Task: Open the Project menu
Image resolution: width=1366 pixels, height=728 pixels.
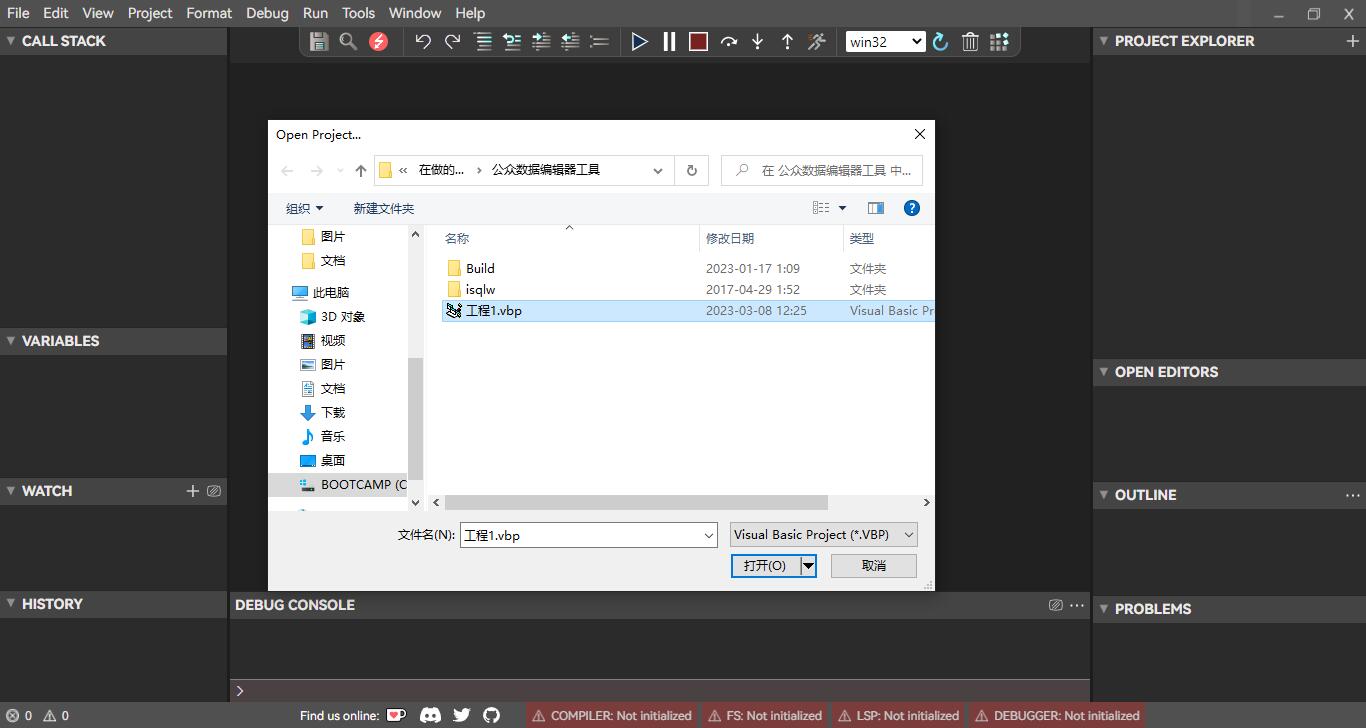Action: pos(150,13)
